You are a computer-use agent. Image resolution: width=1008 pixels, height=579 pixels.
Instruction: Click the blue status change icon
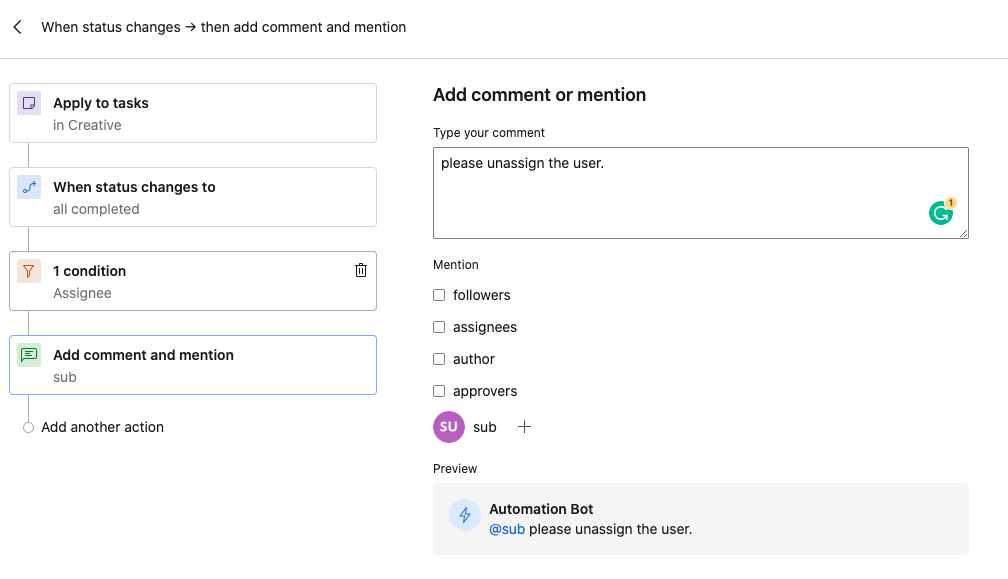(x=29, y=187)
